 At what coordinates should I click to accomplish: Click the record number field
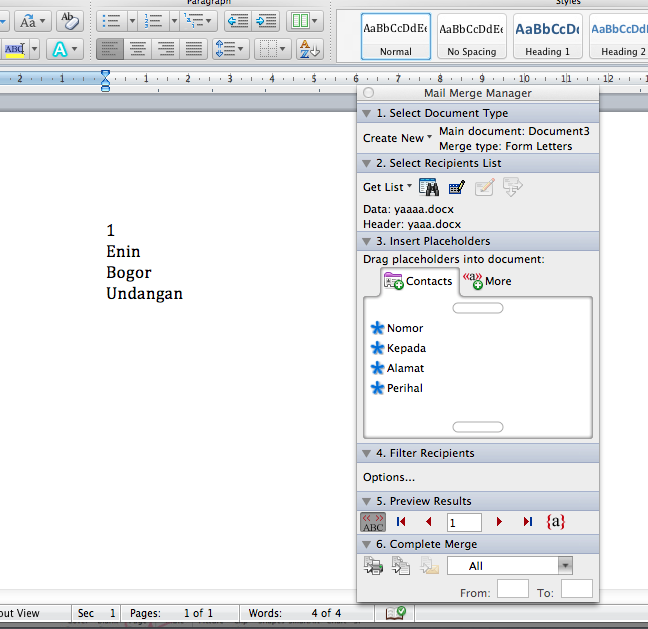click(x=464, y=522)
